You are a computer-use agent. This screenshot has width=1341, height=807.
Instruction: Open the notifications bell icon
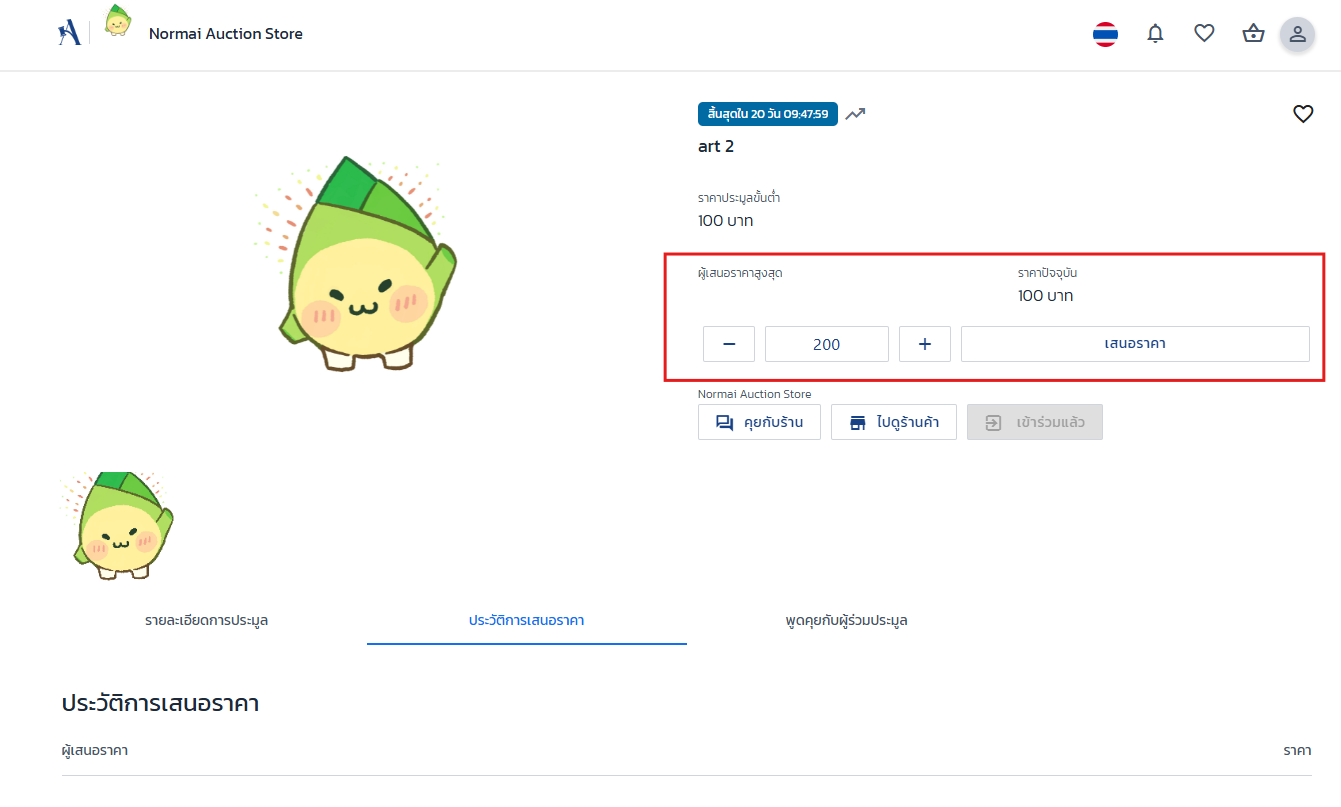(x=1155, y=33)
